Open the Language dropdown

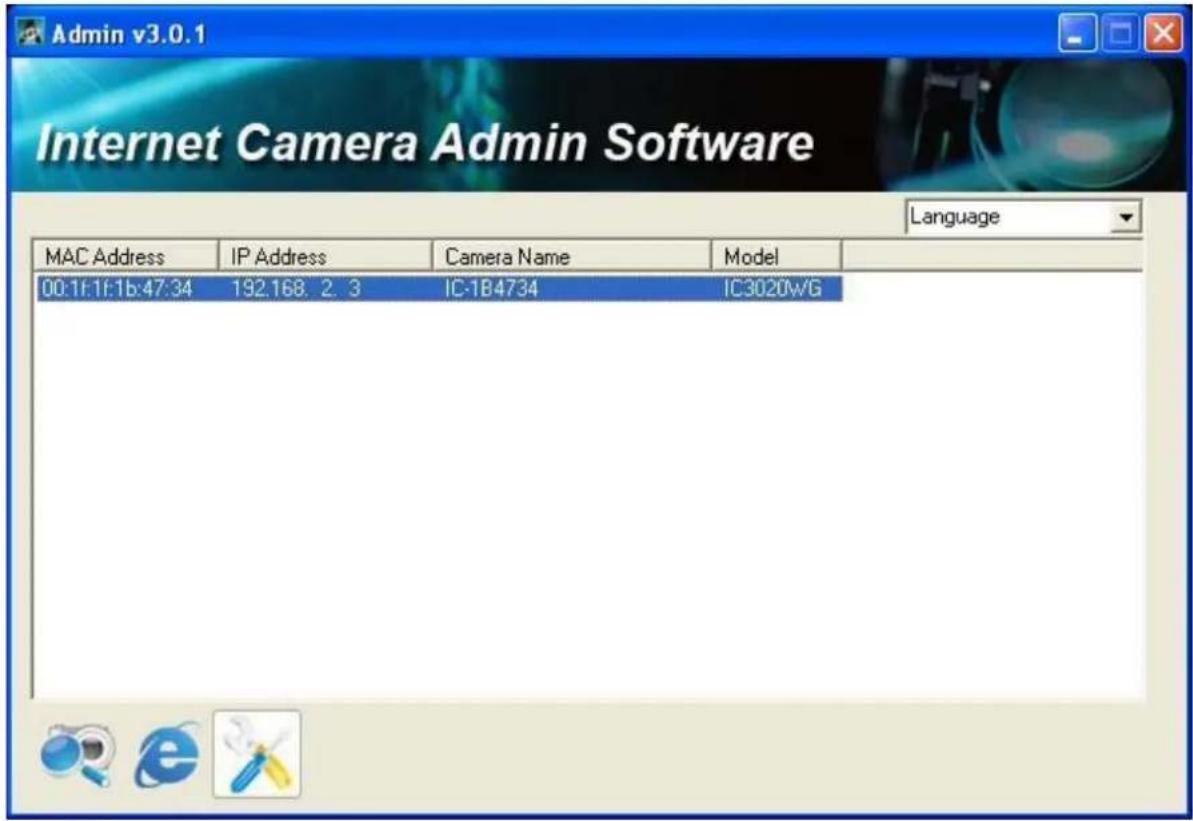(x=1023, y=217)
